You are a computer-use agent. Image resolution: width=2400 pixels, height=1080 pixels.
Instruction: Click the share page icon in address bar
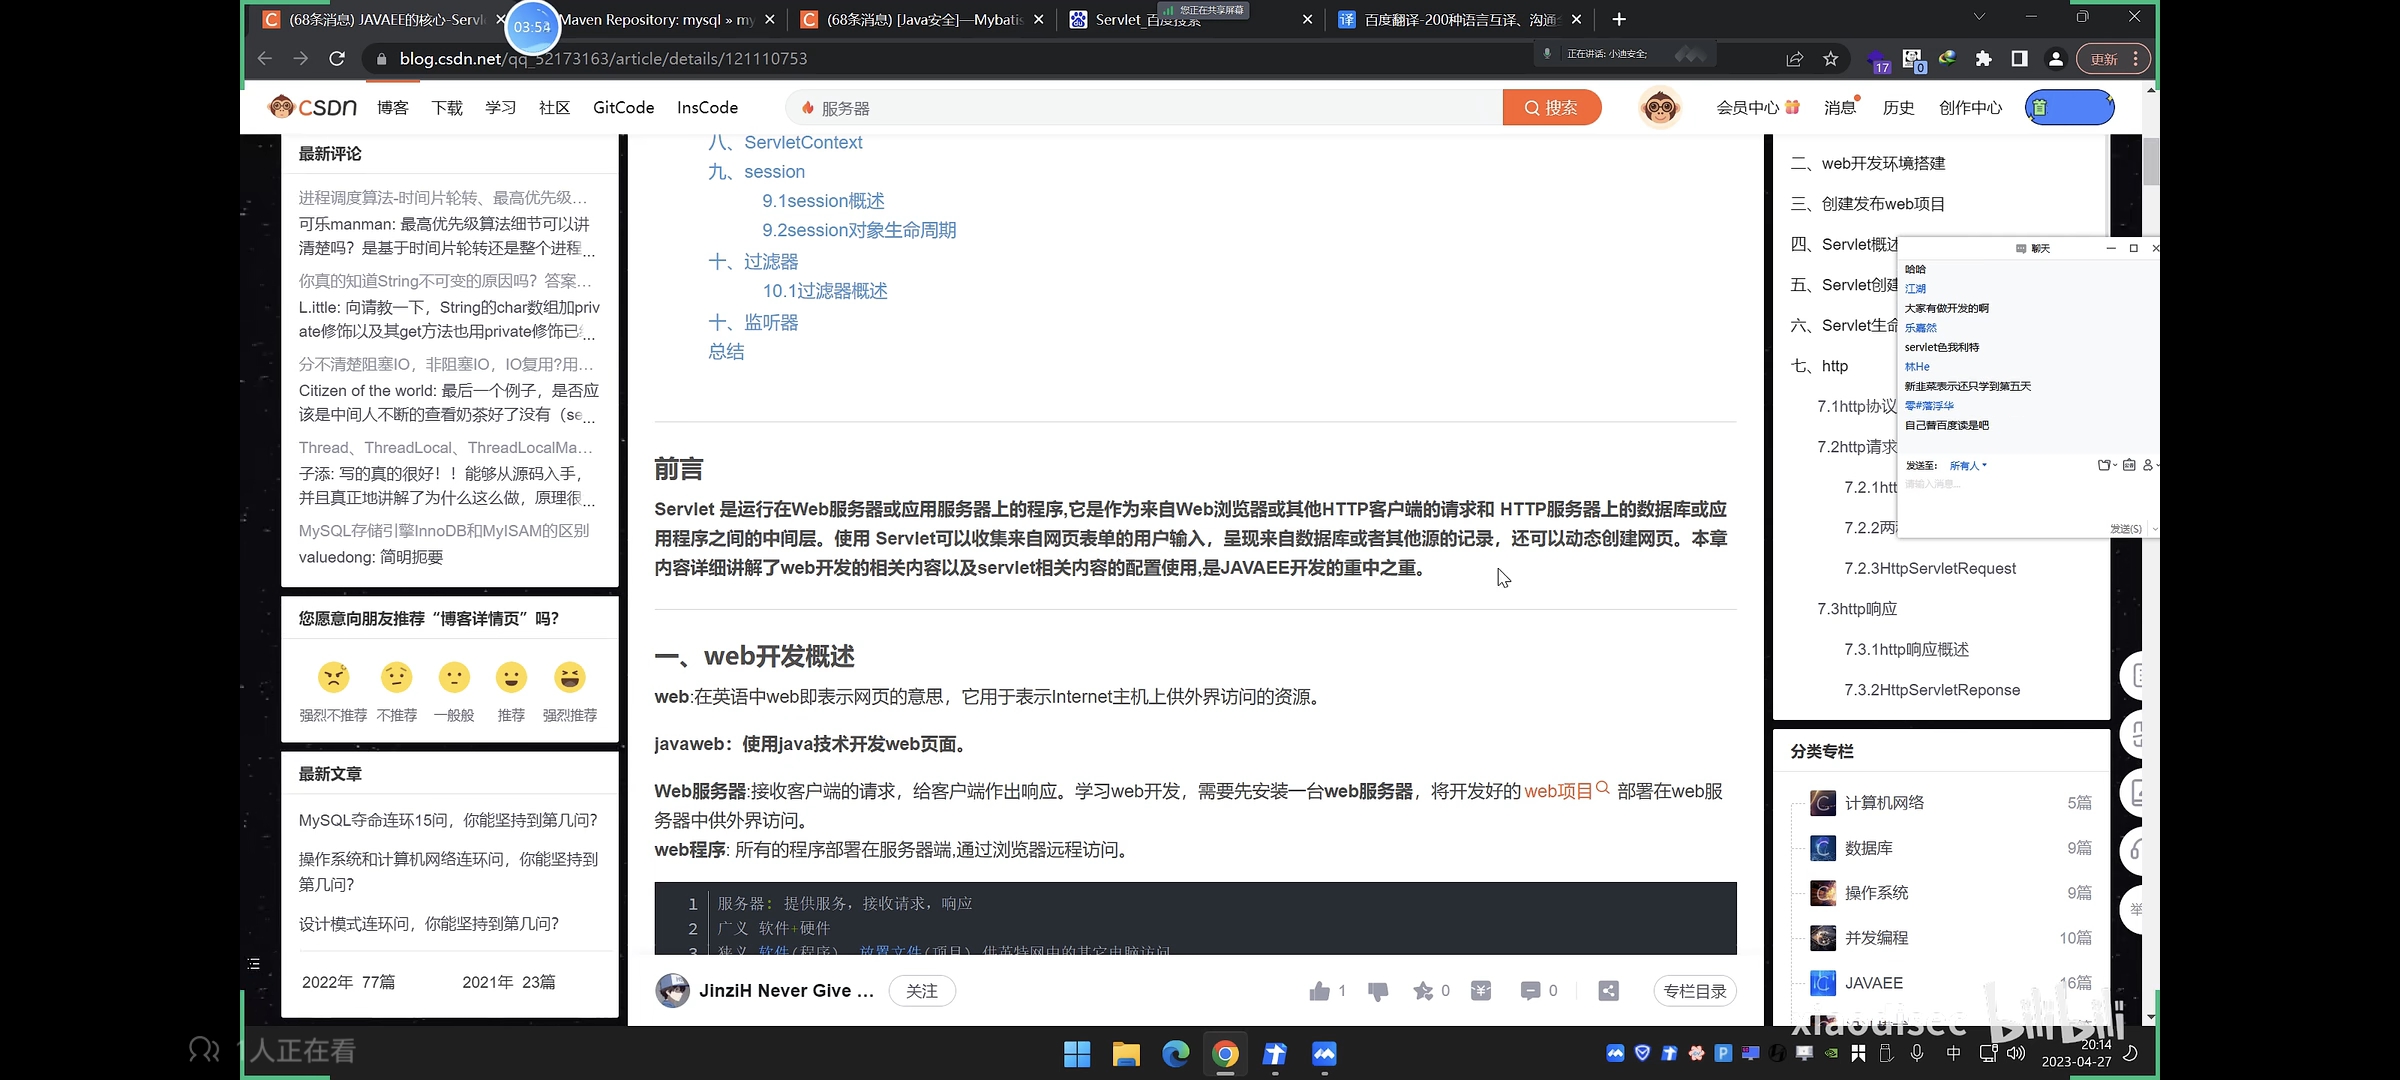pyautogui.click(x=1795, y=59)
